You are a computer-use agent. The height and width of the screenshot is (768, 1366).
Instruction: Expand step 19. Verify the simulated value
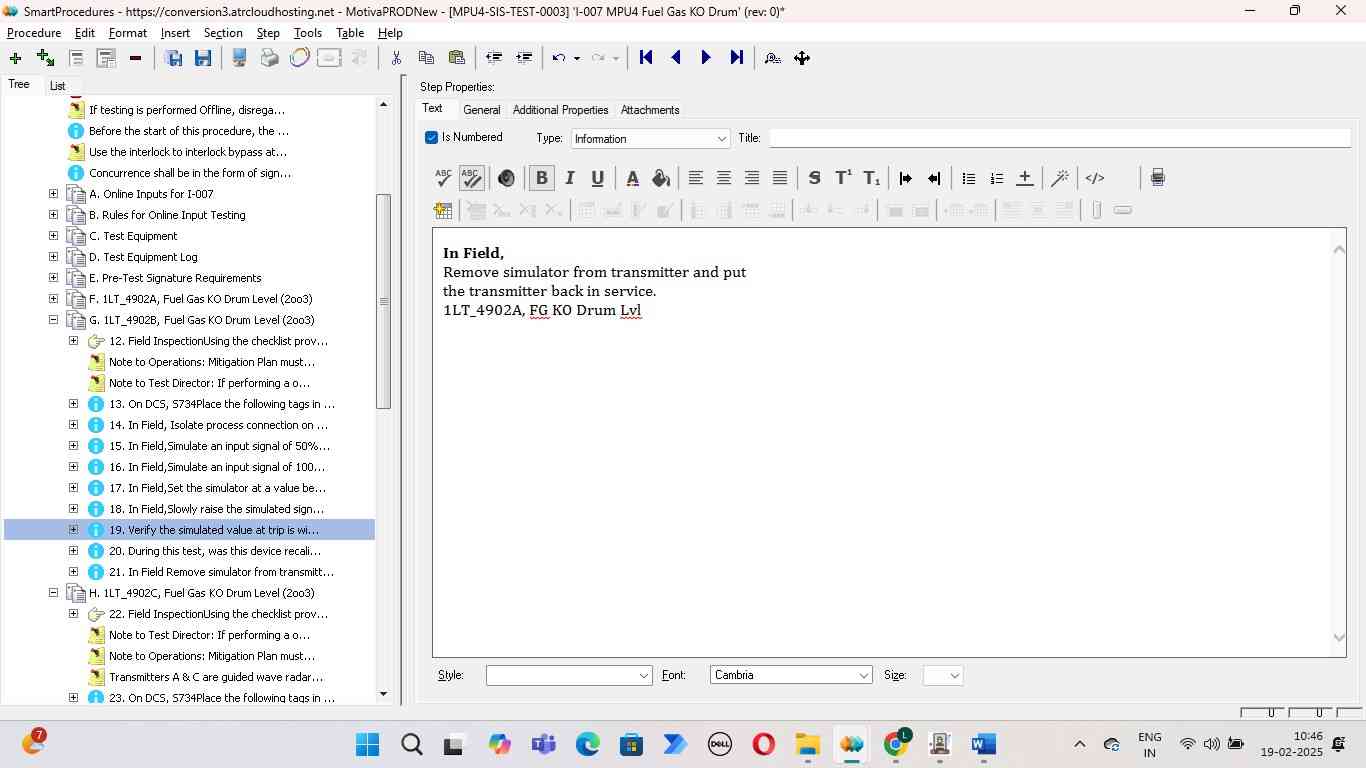tap(73, 530)
